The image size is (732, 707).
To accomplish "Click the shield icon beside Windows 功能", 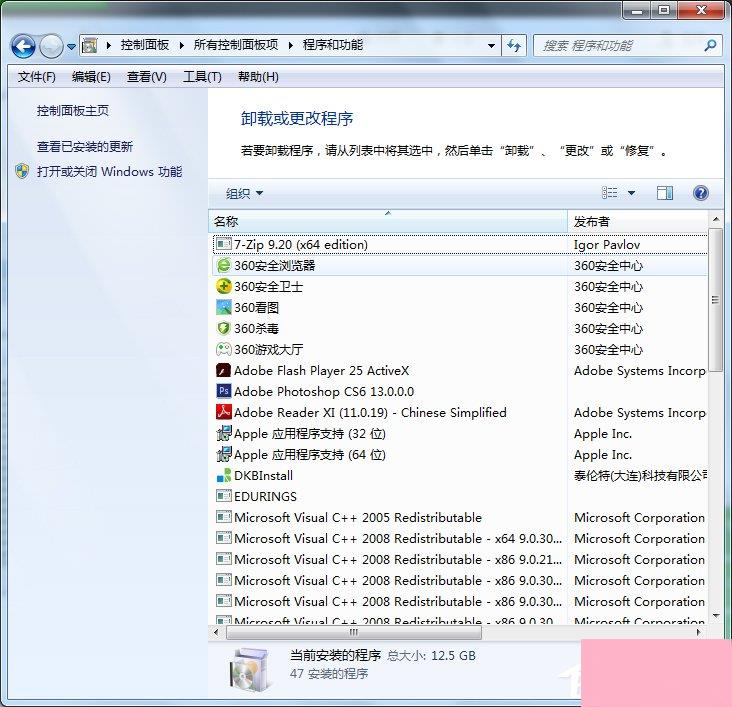I will [22, 171].
